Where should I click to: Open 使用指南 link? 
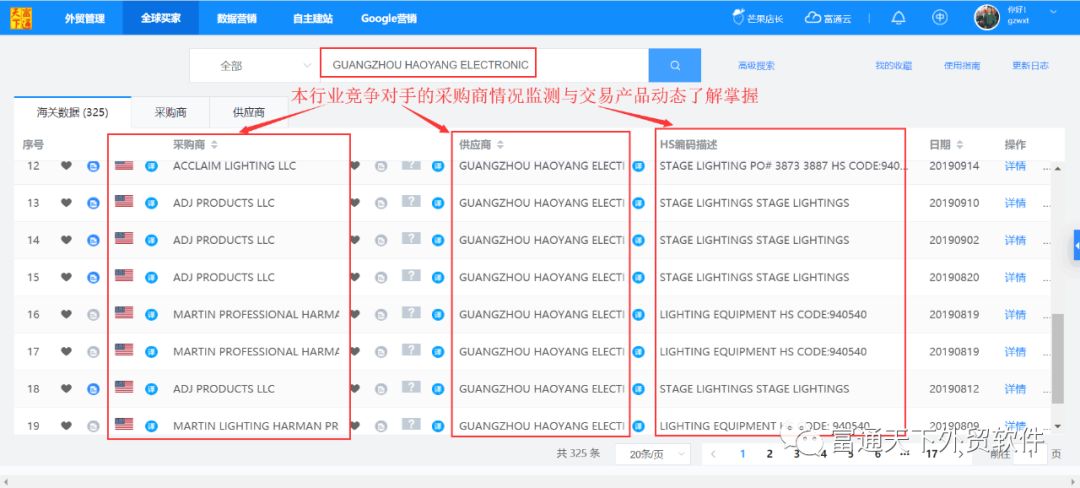(962, 66)
